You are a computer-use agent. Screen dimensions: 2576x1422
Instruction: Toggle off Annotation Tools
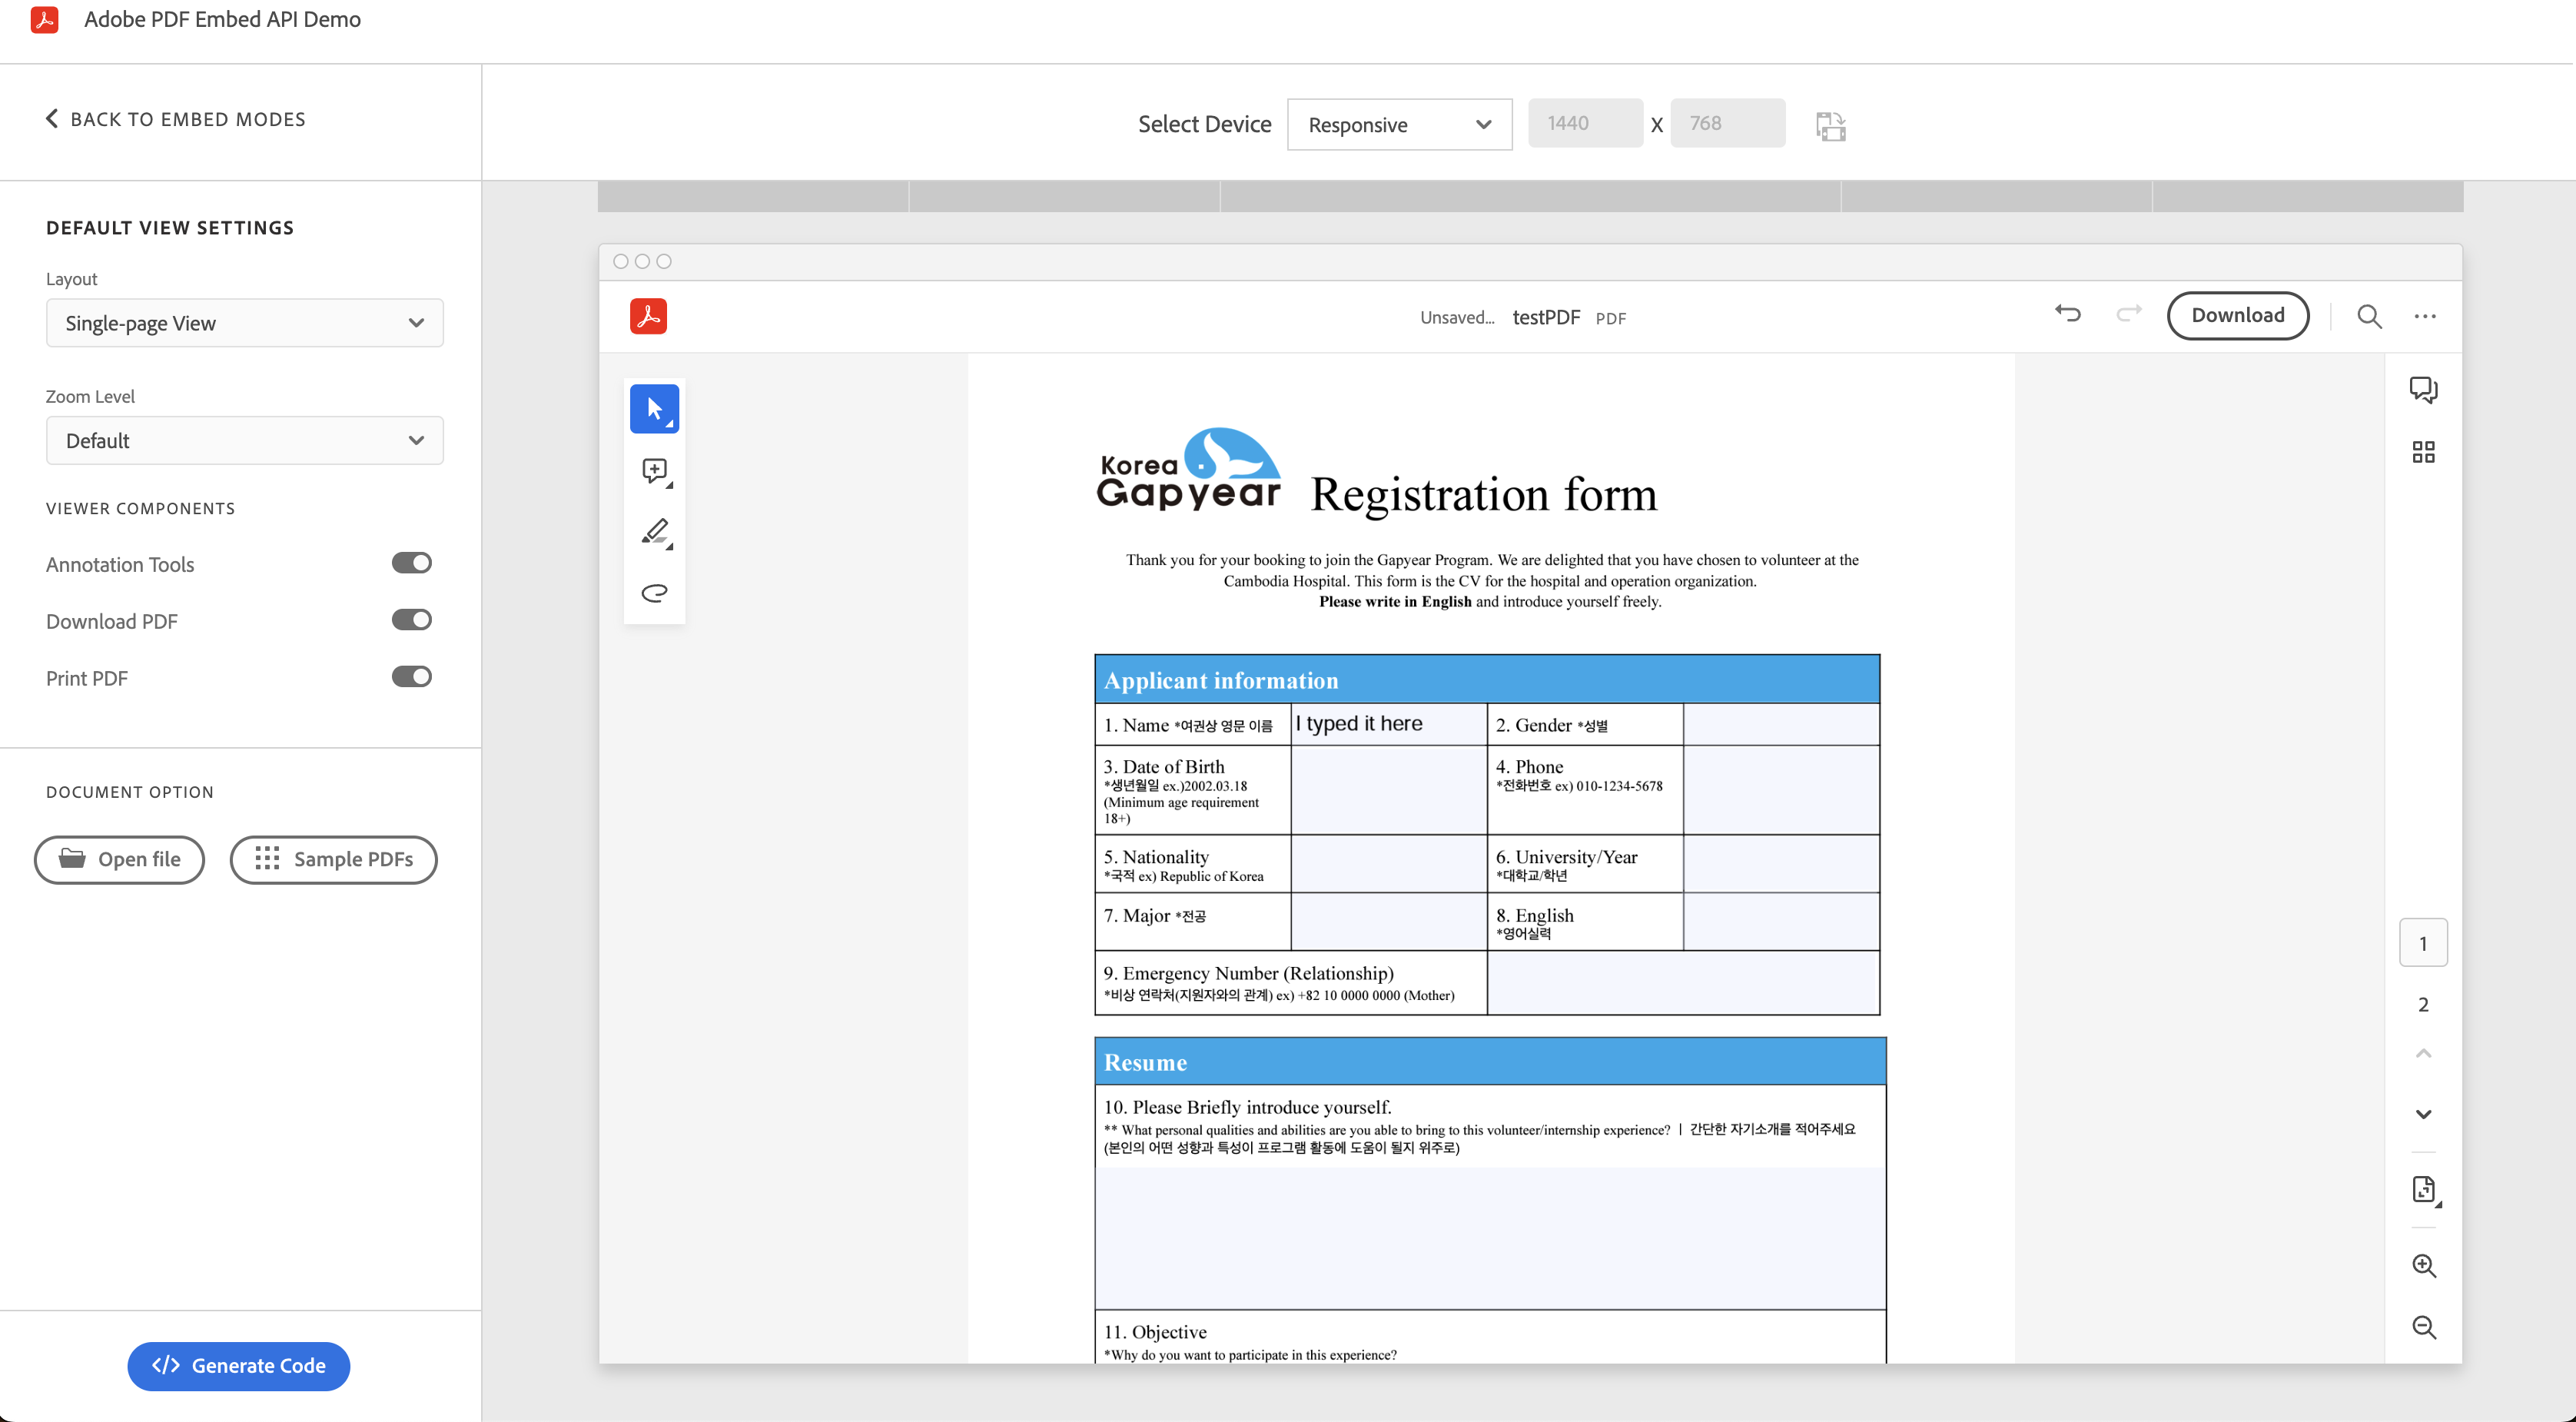point(411,562)
